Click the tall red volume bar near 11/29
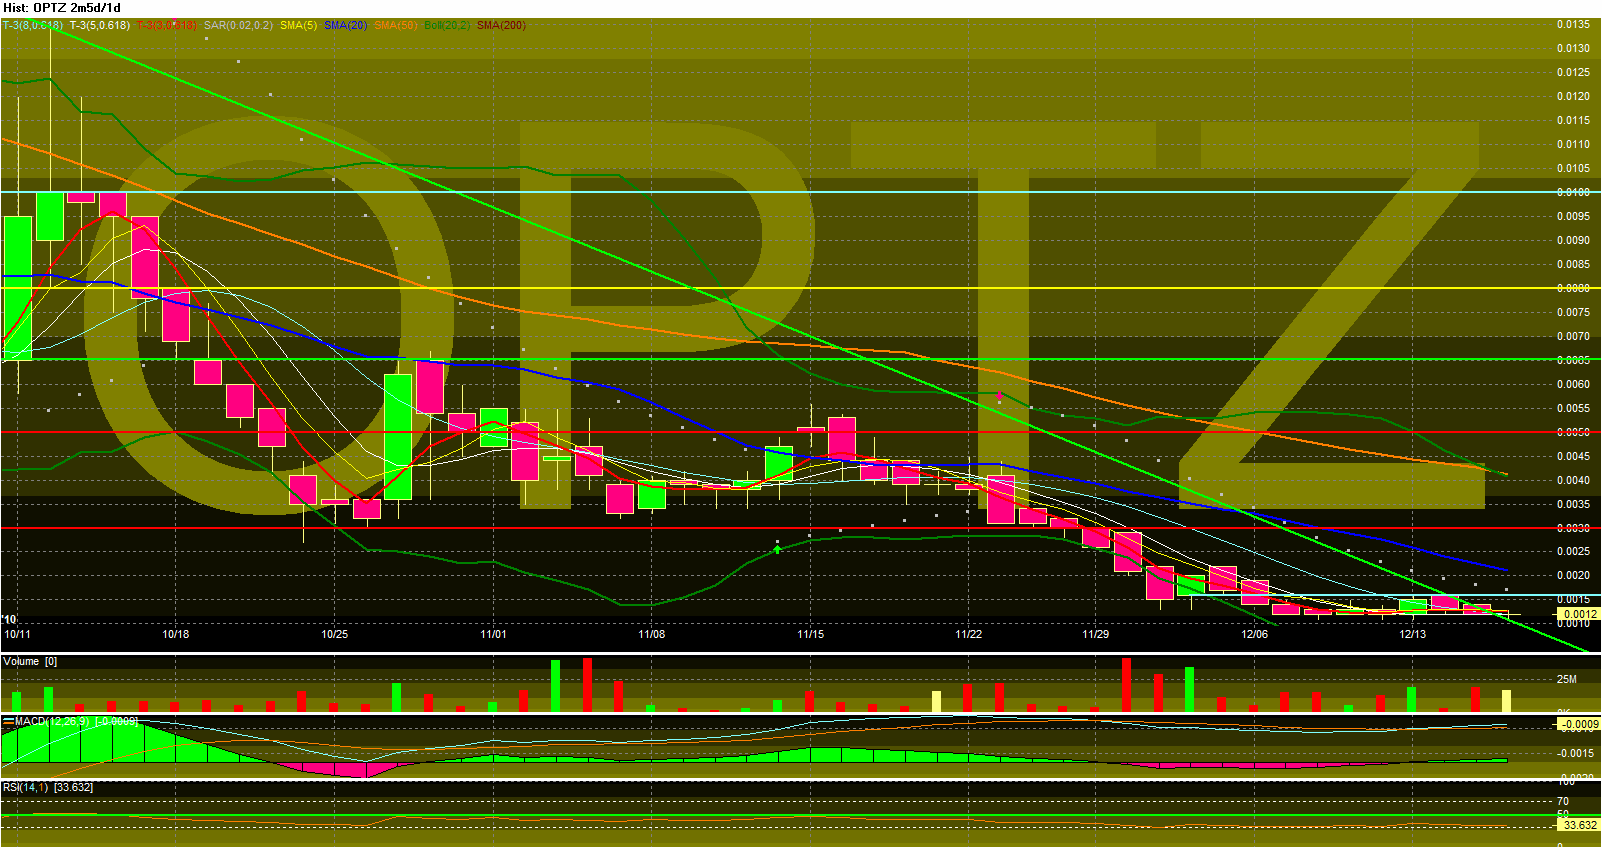Viewport: 1602px width, 850px height. 1126,685
